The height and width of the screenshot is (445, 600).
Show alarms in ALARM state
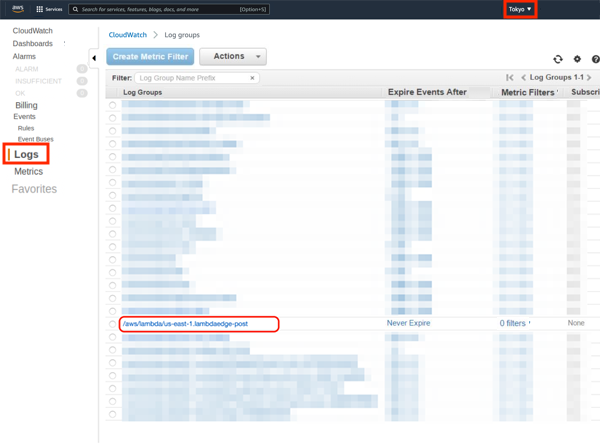click(27, 69)
